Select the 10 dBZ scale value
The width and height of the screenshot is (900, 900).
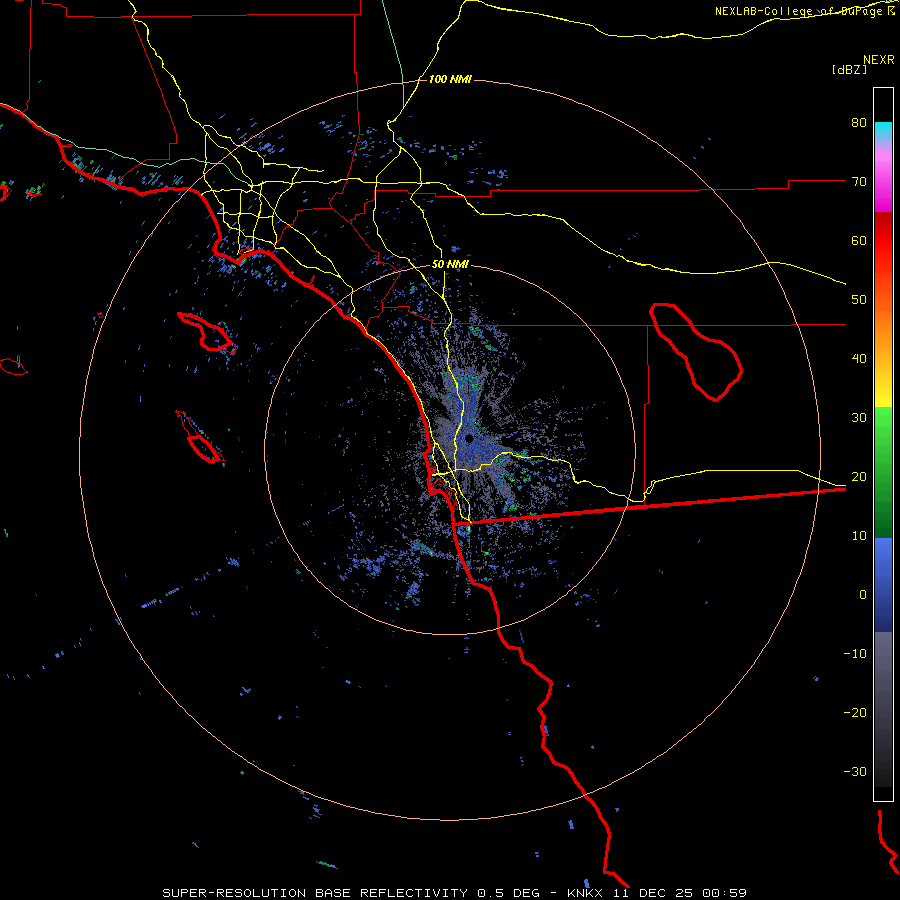point(859,536)
